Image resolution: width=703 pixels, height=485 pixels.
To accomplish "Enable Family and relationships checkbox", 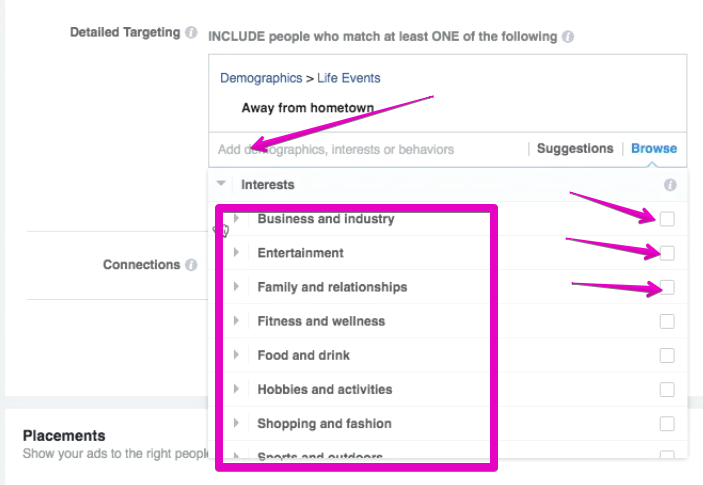I will [x=667, y=287].
